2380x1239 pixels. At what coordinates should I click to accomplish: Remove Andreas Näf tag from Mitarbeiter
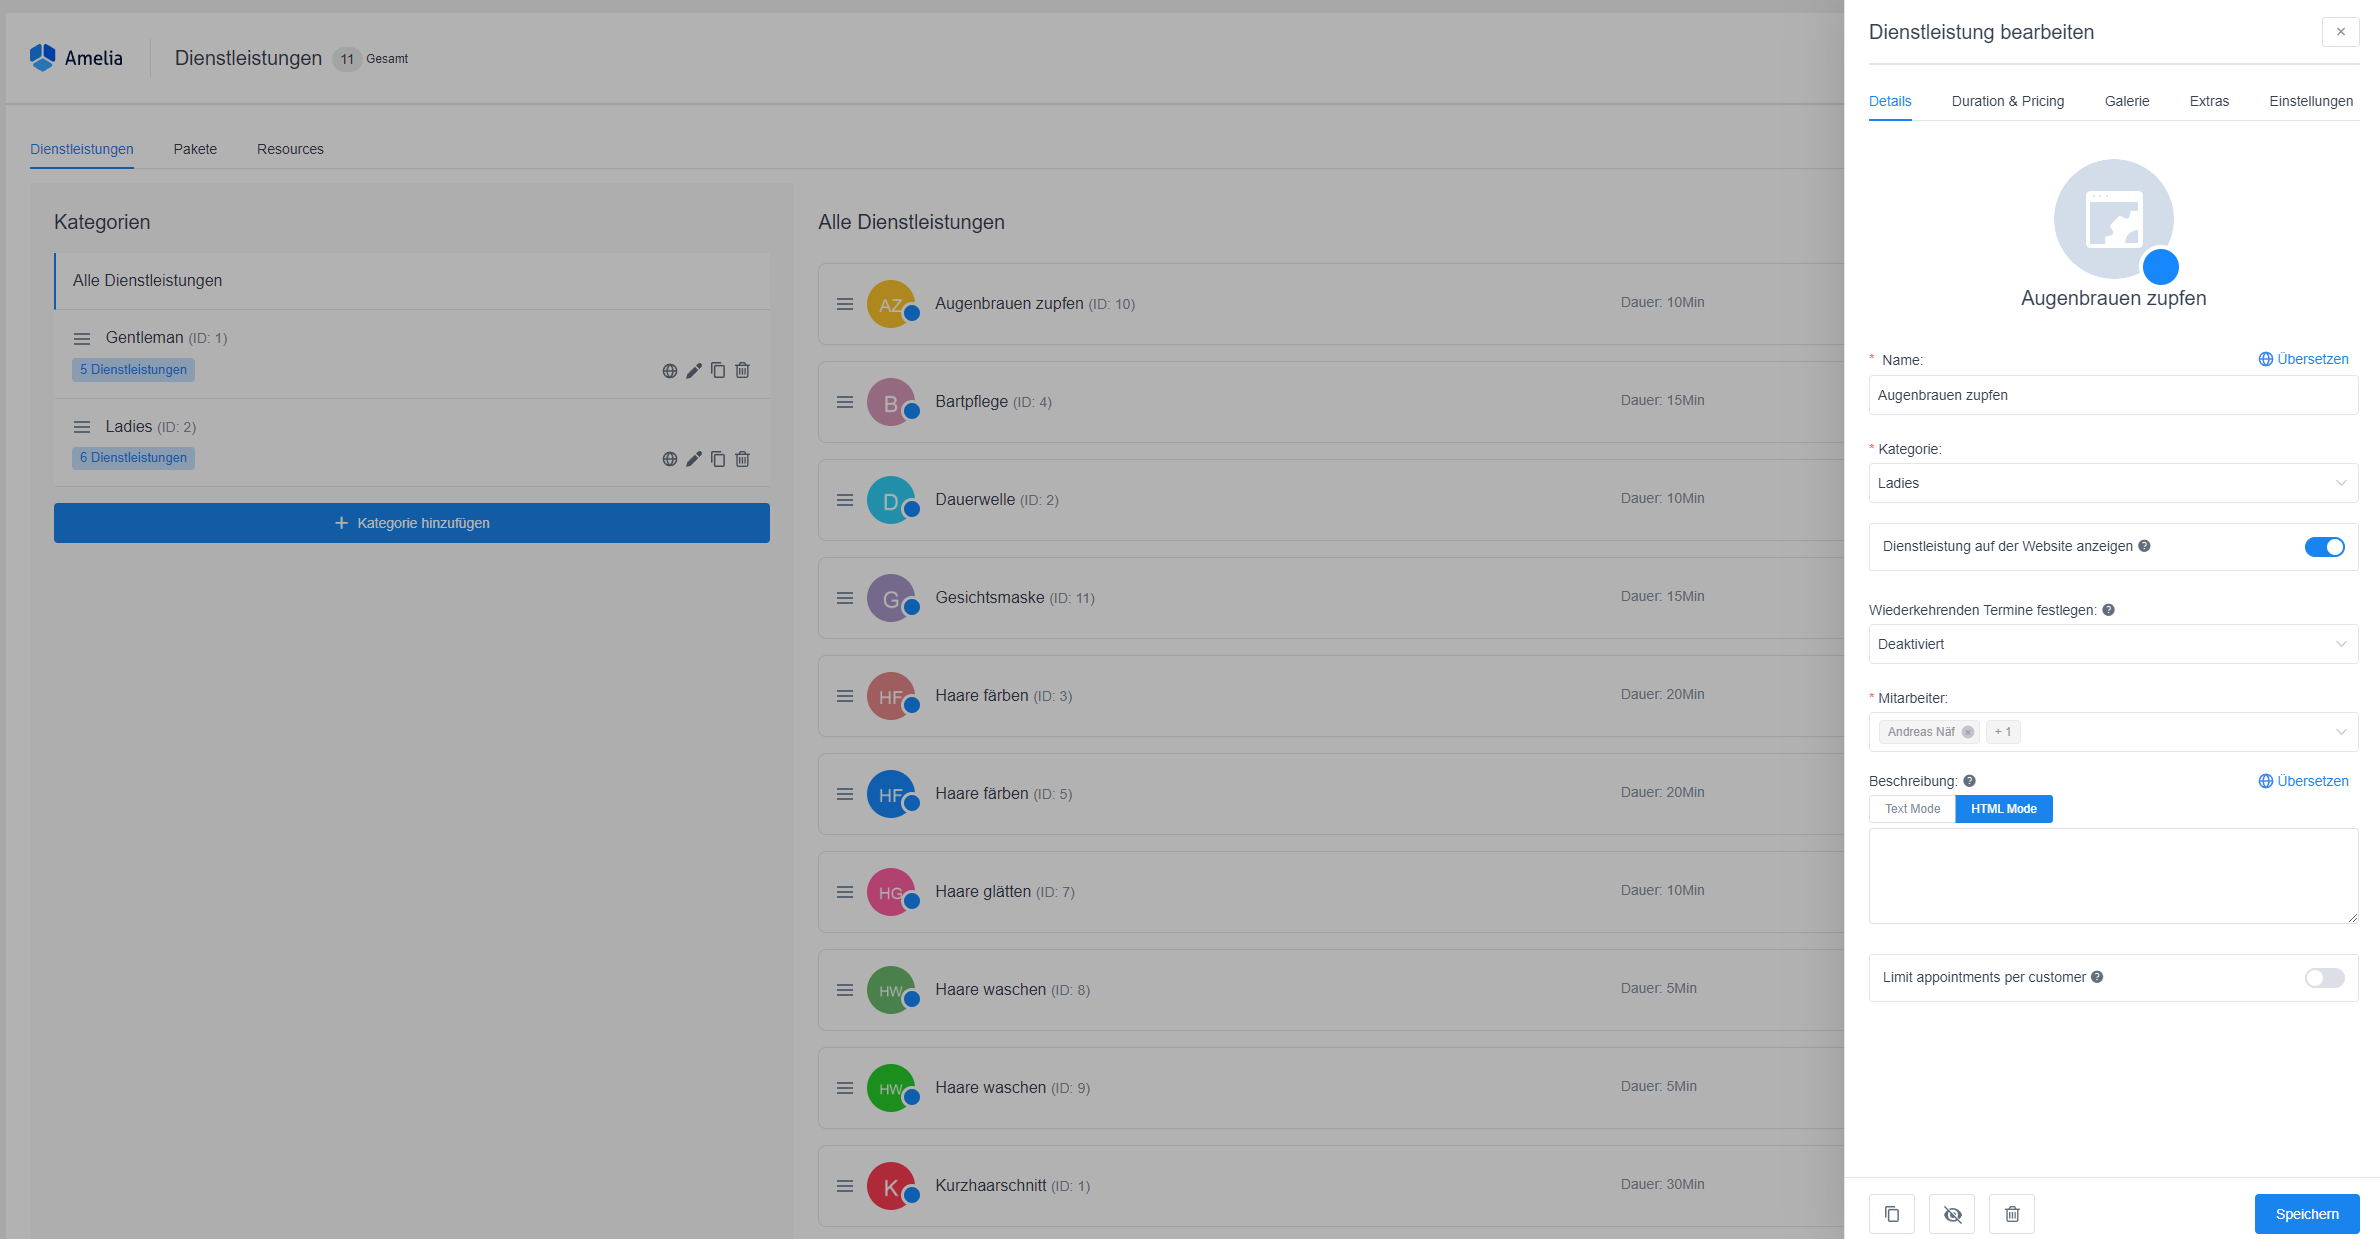pos(1968,732)
